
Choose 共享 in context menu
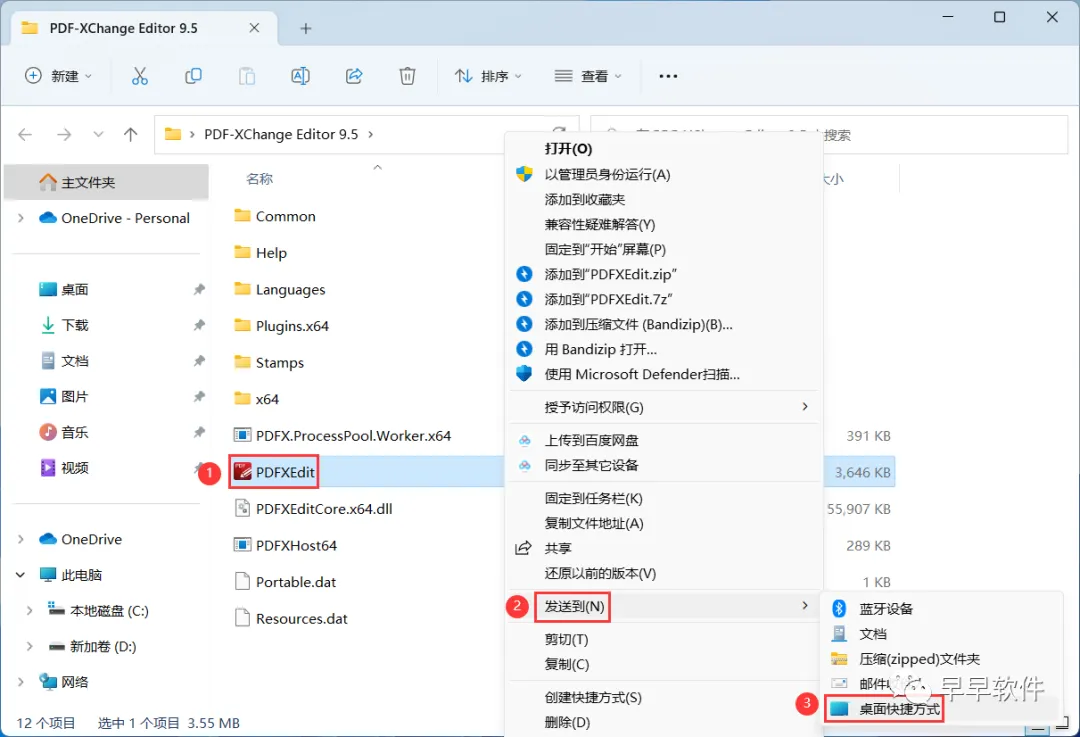558,548
